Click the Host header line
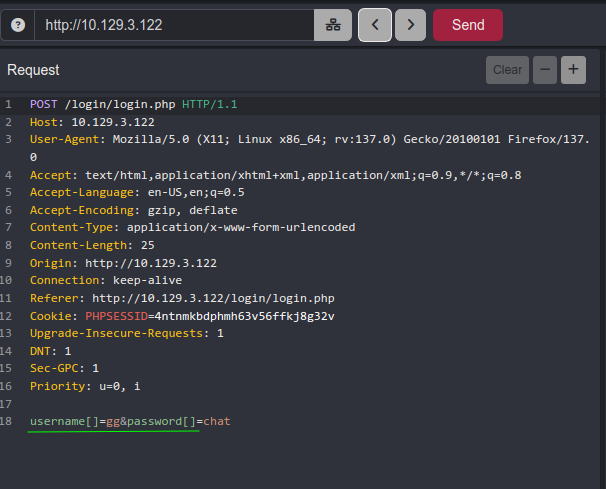Viewport: 606px width, 489px height. click(90, 122)
